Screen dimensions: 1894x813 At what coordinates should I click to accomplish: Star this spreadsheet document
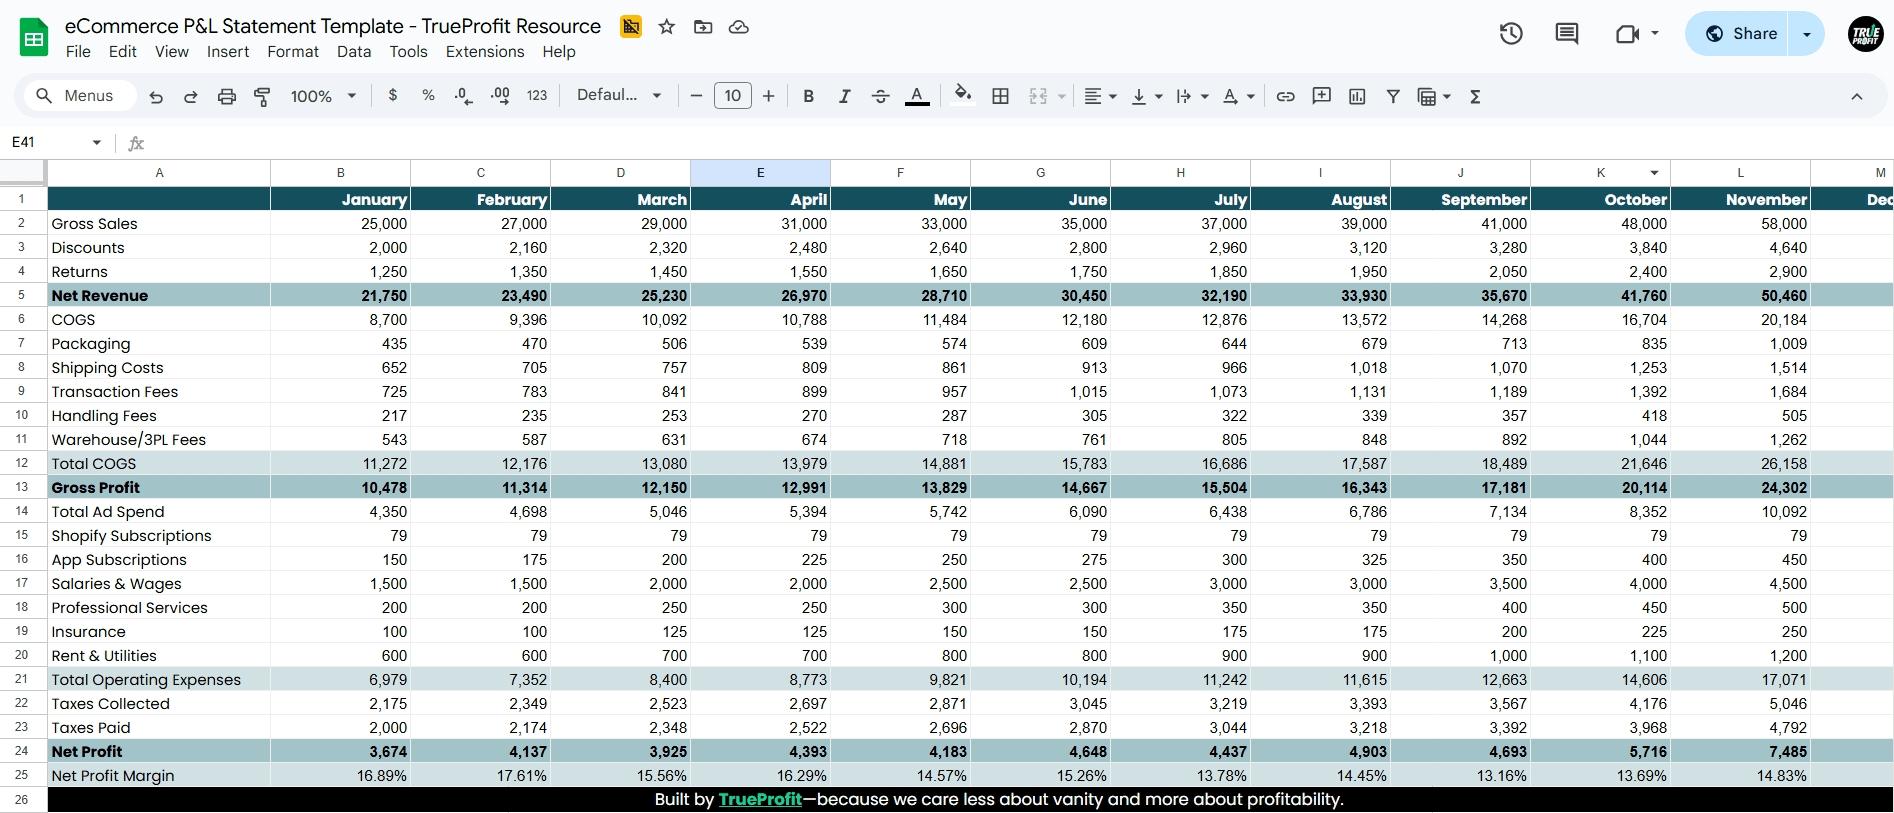click(667, 27)
